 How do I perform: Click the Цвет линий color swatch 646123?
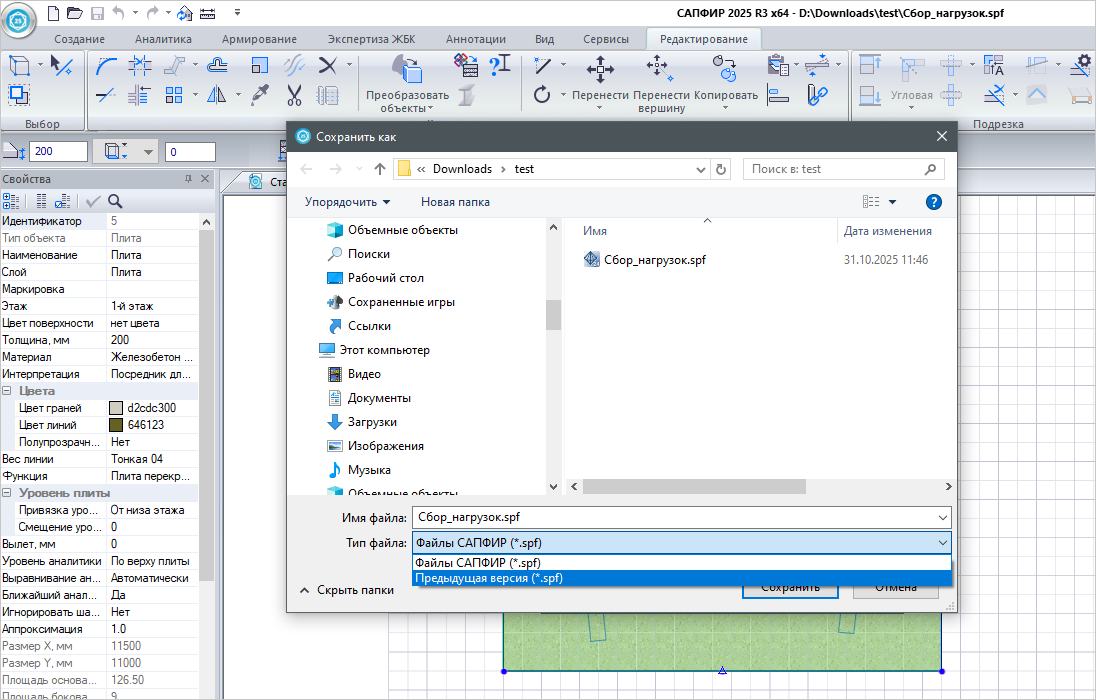[x=116, y=425]
